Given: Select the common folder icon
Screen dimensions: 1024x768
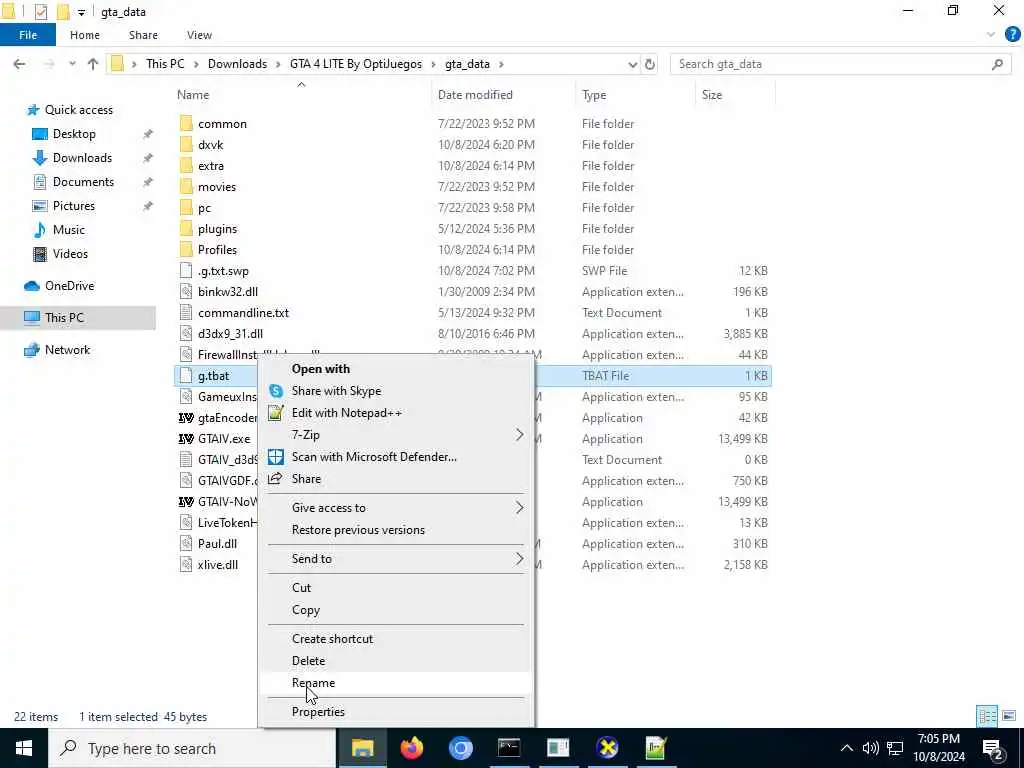Looking at the screenshot, I should tap(186, 123).
